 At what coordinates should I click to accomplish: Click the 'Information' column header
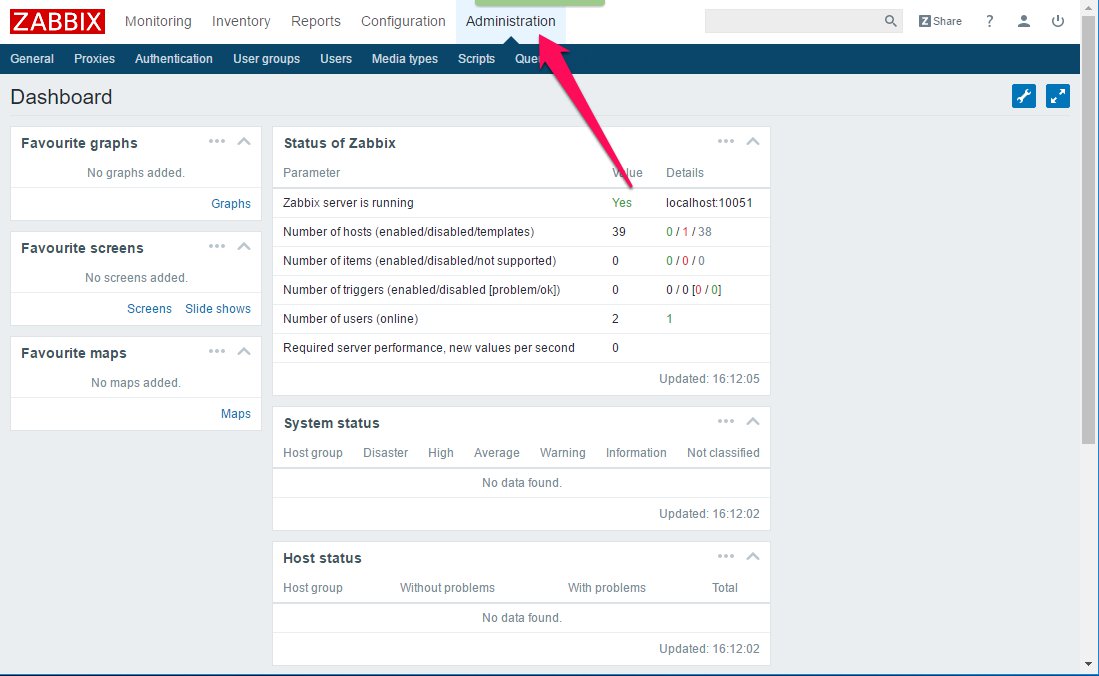(x=636, y=452)
